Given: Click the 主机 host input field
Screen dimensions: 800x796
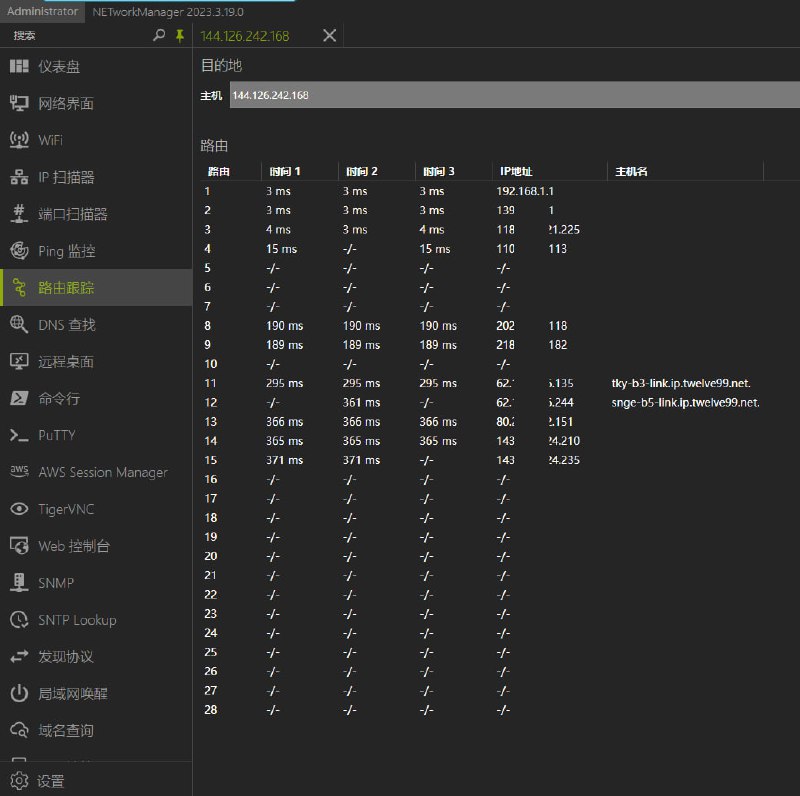Looking at the screenshot, I should [x=510, y=95].
